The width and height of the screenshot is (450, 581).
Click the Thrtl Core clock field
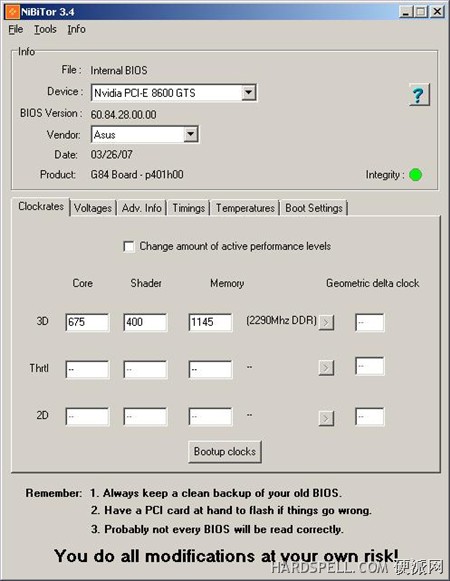tap(87, 369)
